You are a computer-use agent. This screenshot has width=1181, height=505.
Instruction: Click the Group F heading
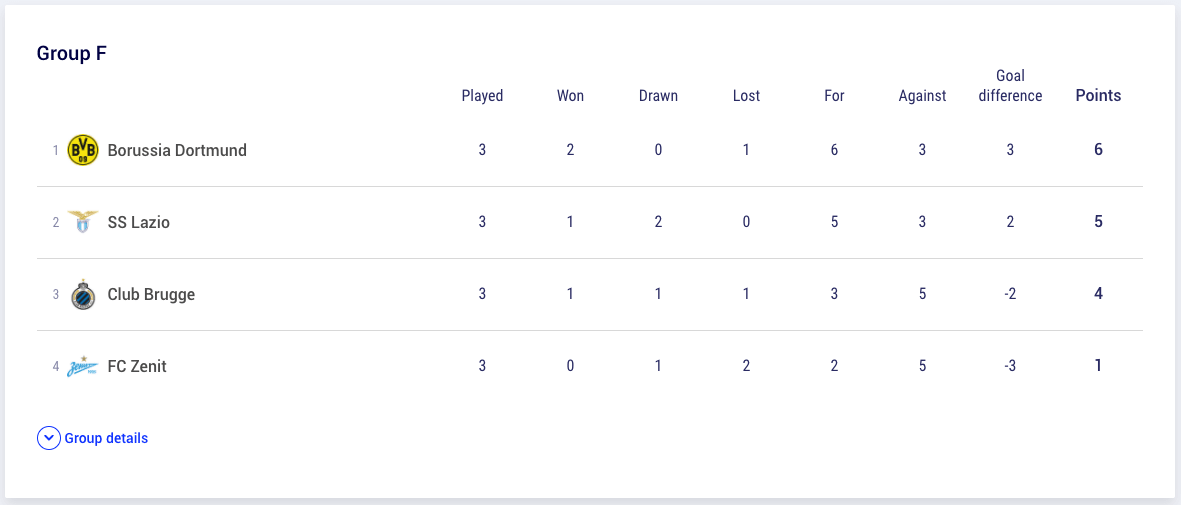point(72,54)
